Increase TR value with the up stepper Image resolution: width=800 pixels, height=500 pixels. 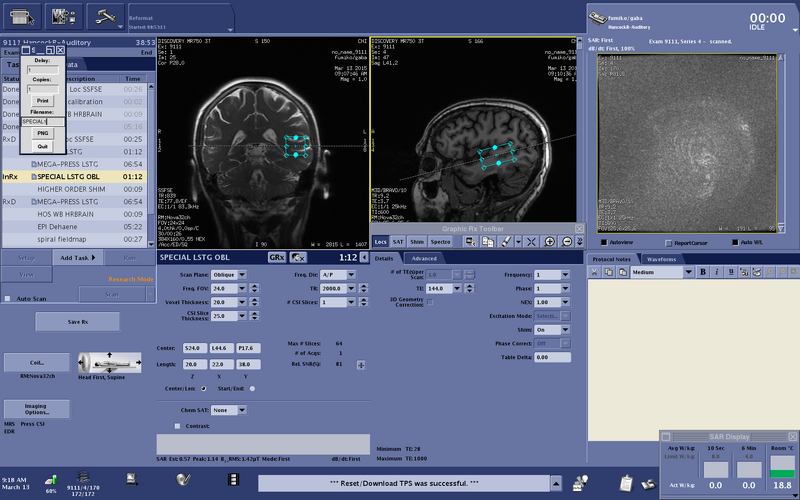[363, 286]
